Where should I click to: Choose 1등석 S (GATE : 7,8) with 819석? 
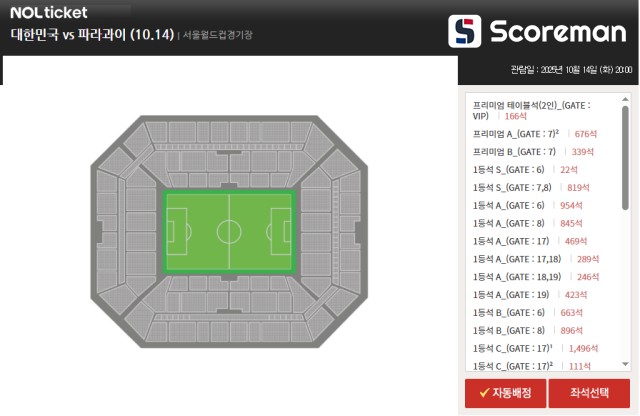[x=533, y=187]
